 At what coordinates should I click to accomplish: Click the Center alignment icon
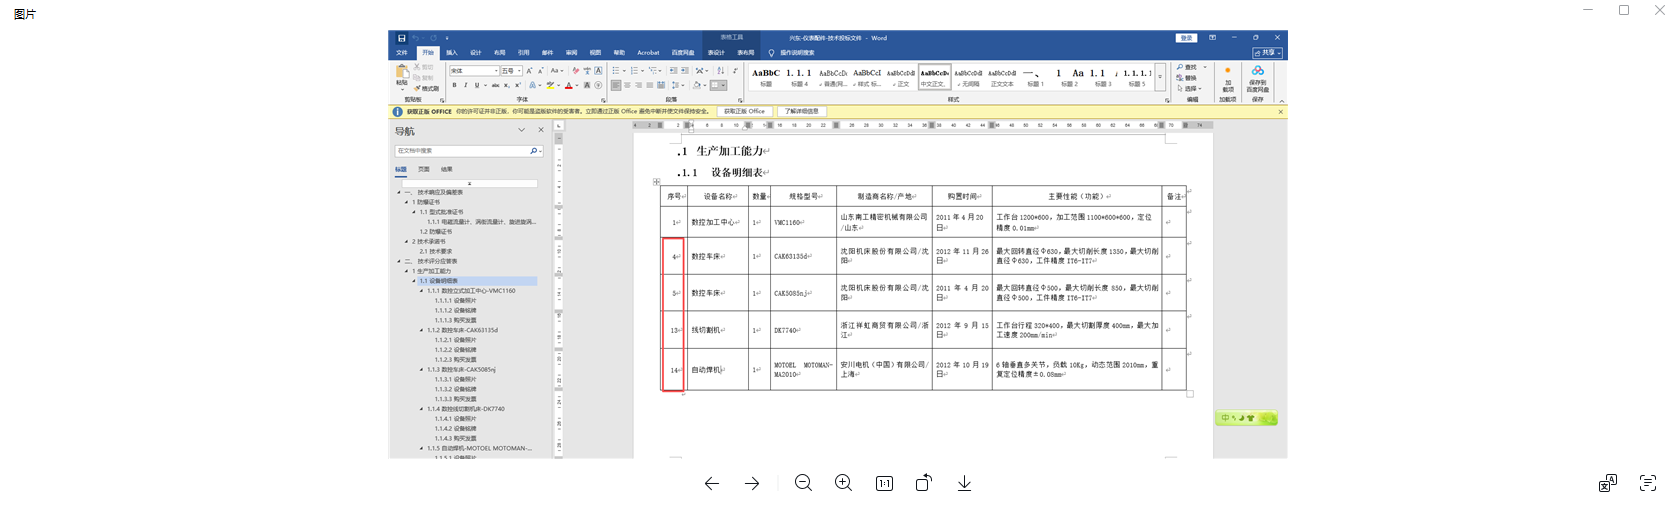(627, 85)
